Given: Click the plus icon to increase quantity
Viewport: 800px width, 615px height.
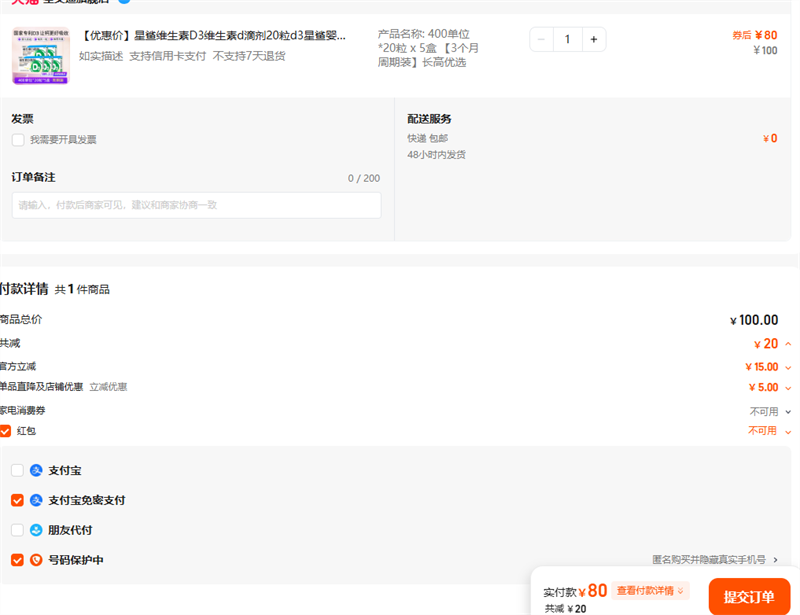Looking at the screenshot, I should point(593,39).
